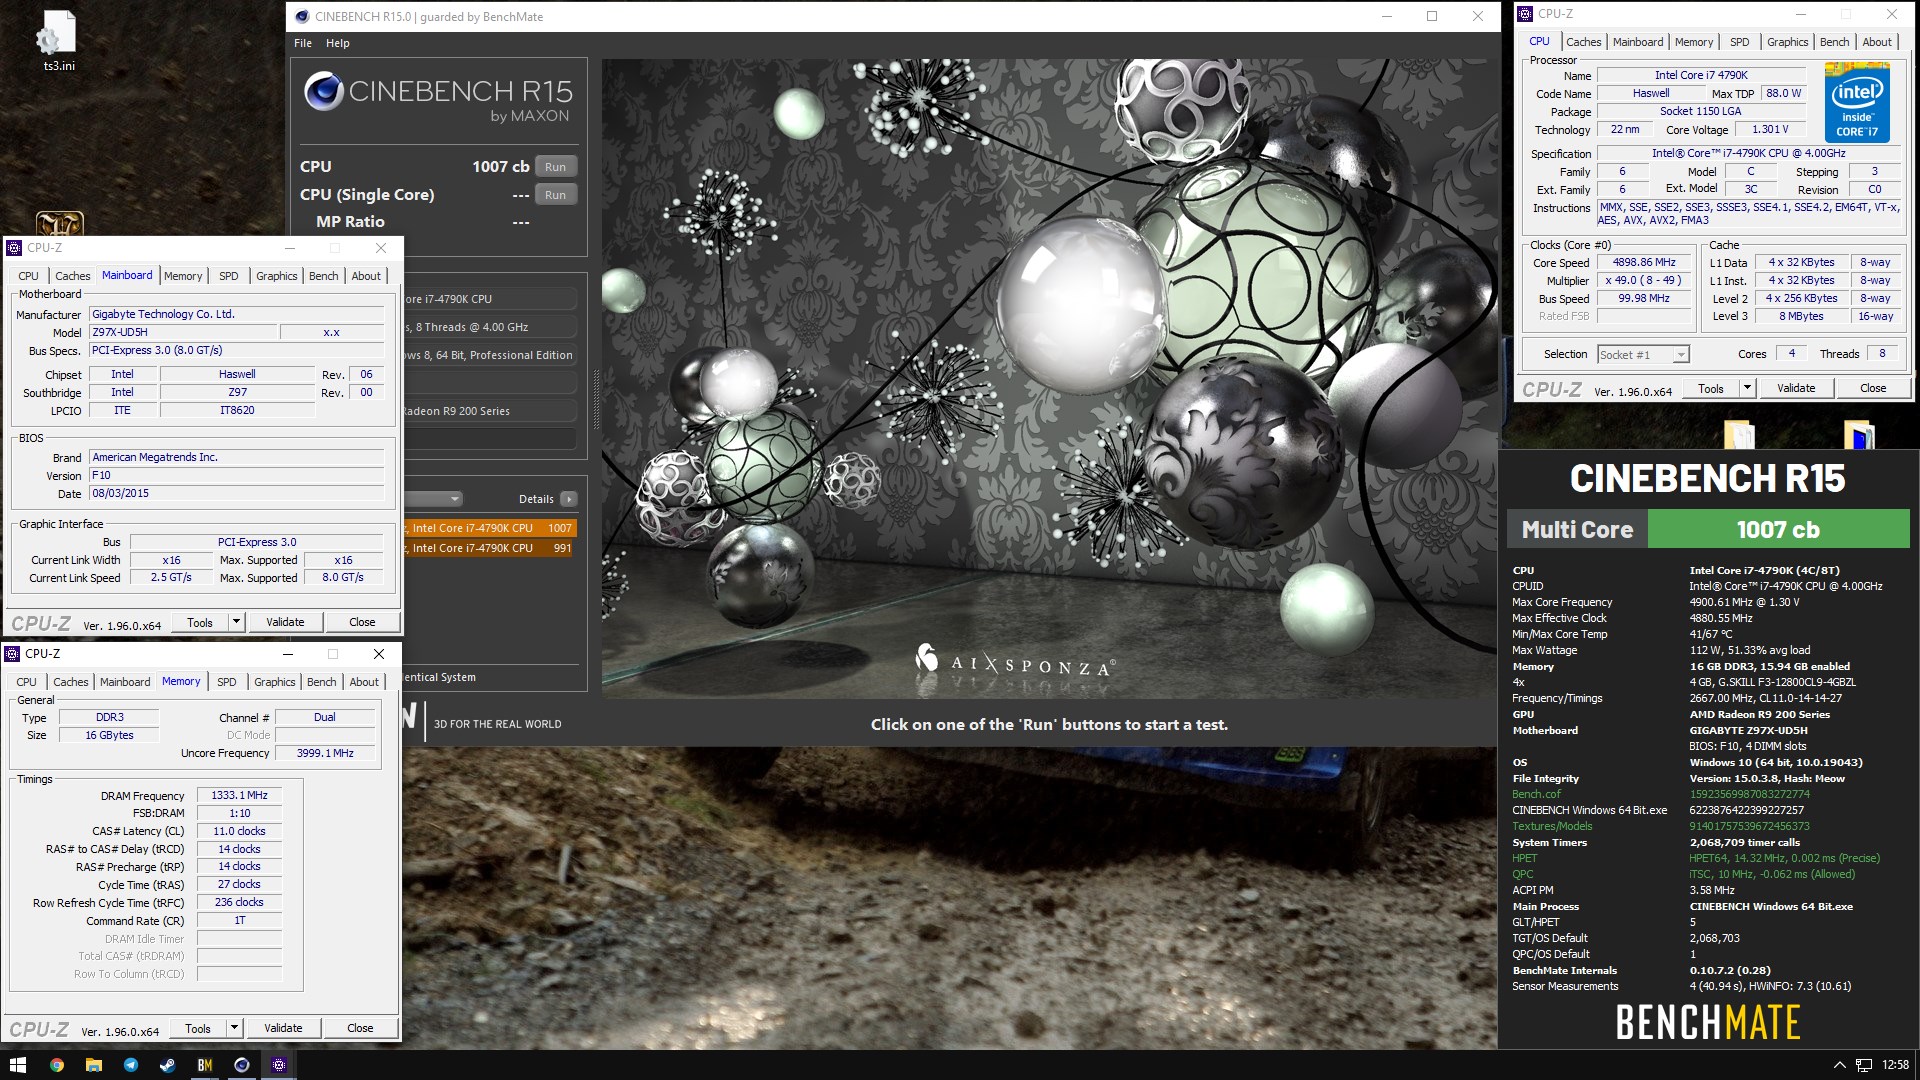
Task: Click the Intel Core i7 logo badge
Action: (1857, 102)
